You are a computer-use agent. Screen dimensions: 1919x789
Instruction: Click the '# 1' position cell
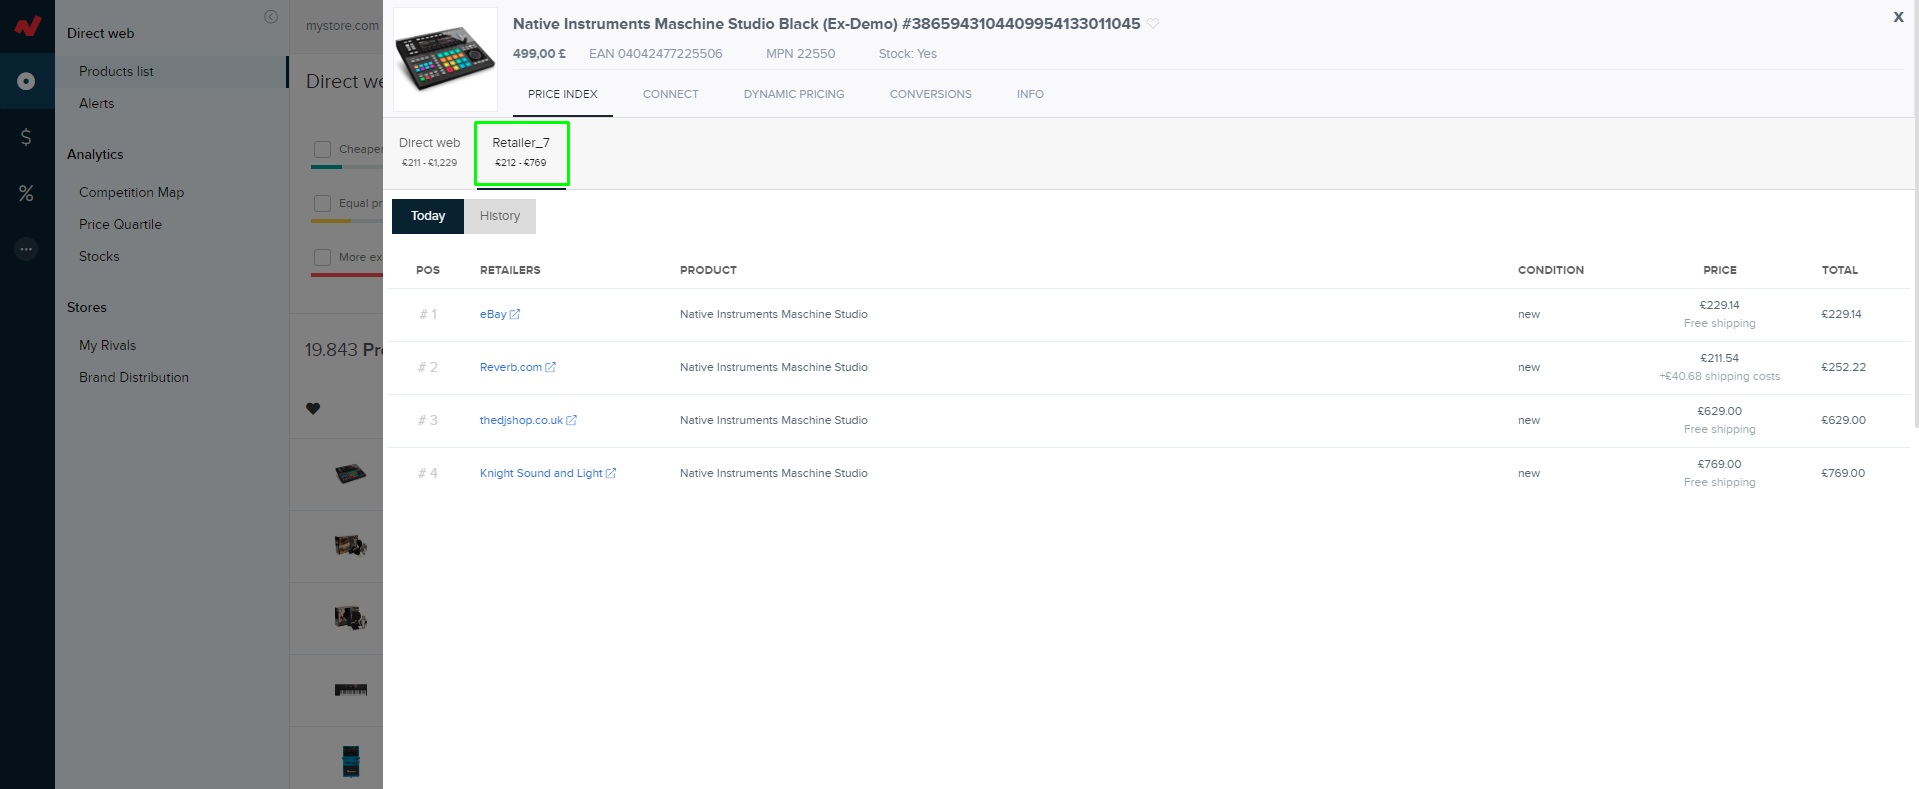coord(428,314)
